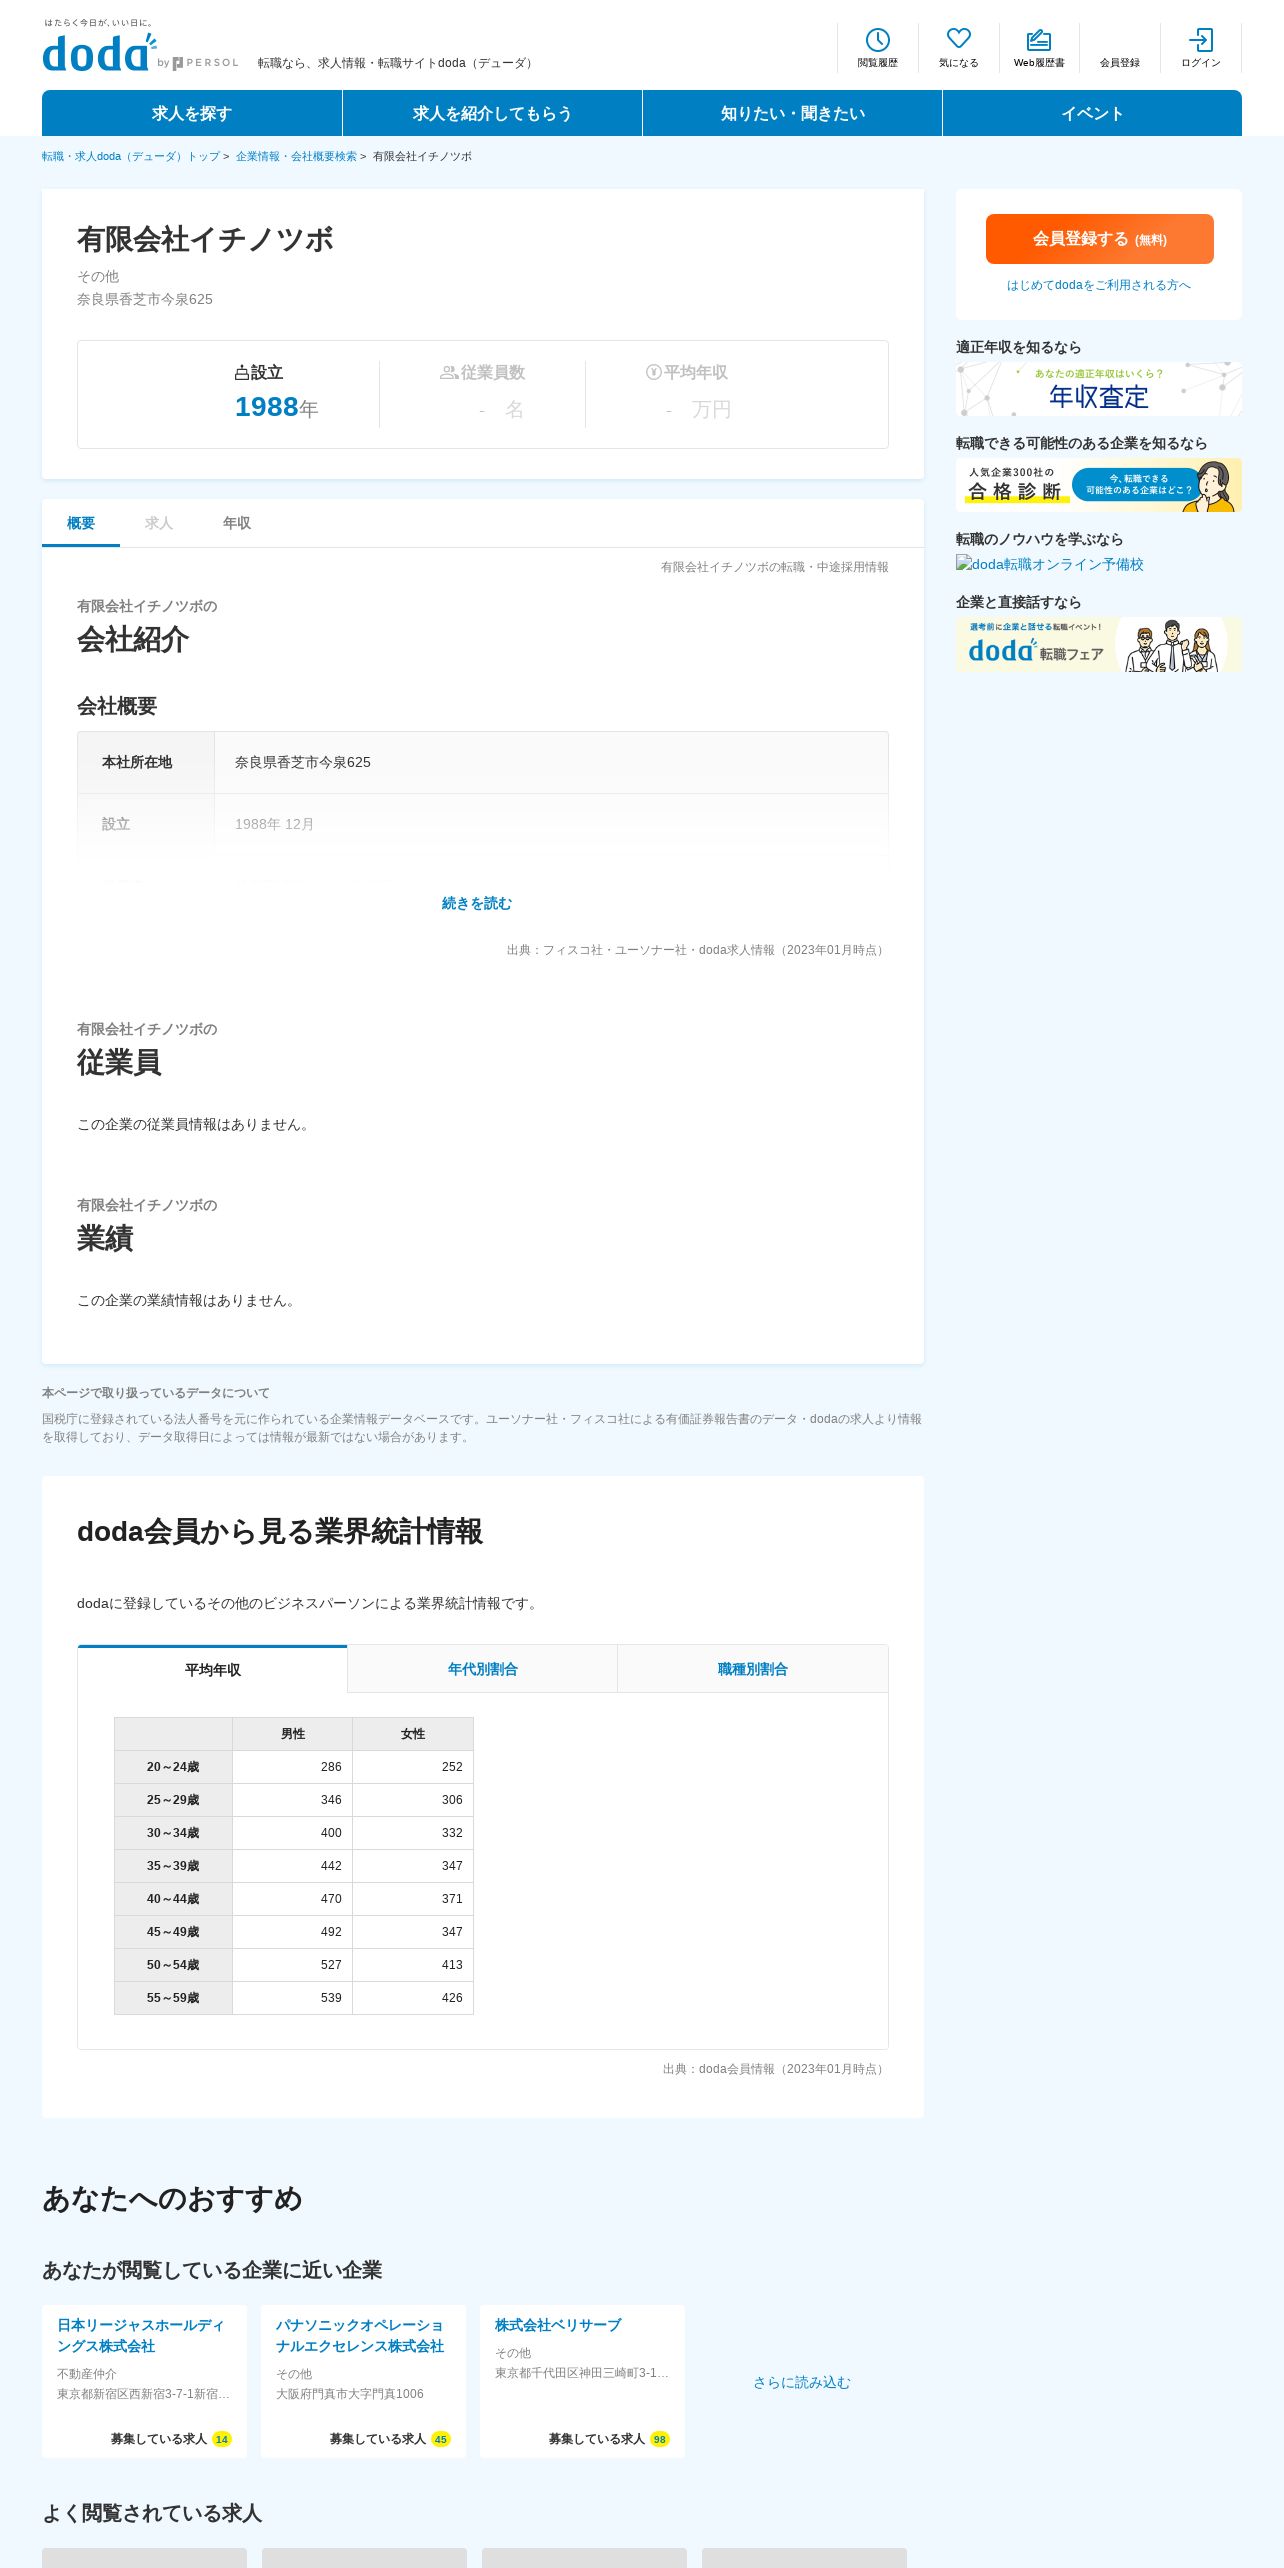Screen dimensions: 1284x2568
Task: Select the 概要 tab
Action: [x=81, y=523]
